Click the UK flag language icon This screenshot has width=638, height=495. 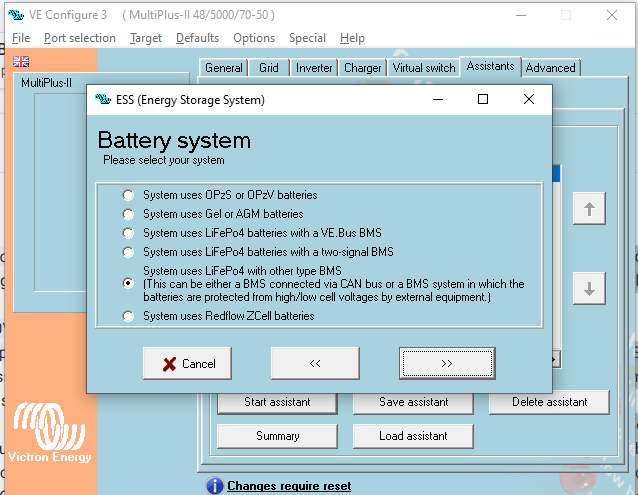point(21,62)
